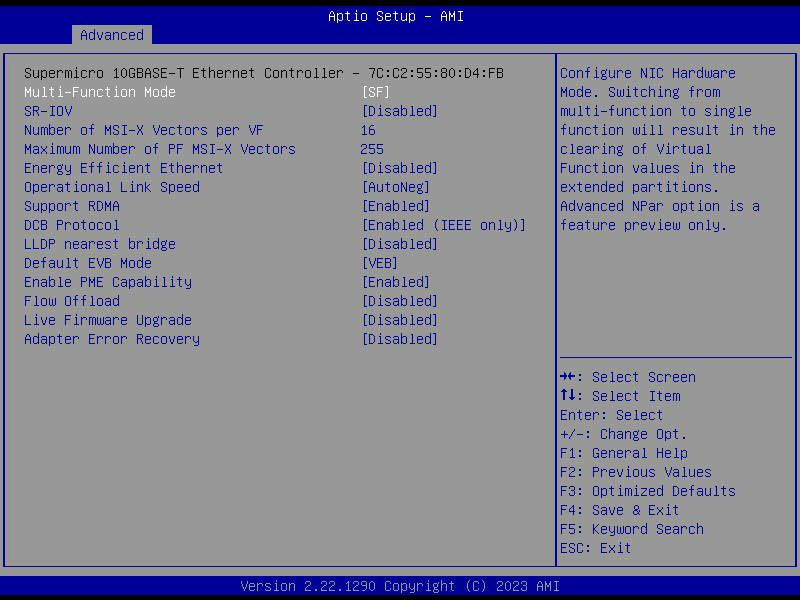Select Maximum Number of PF MSI-X Vectors

pyautogui.click(x=160, y=149)
